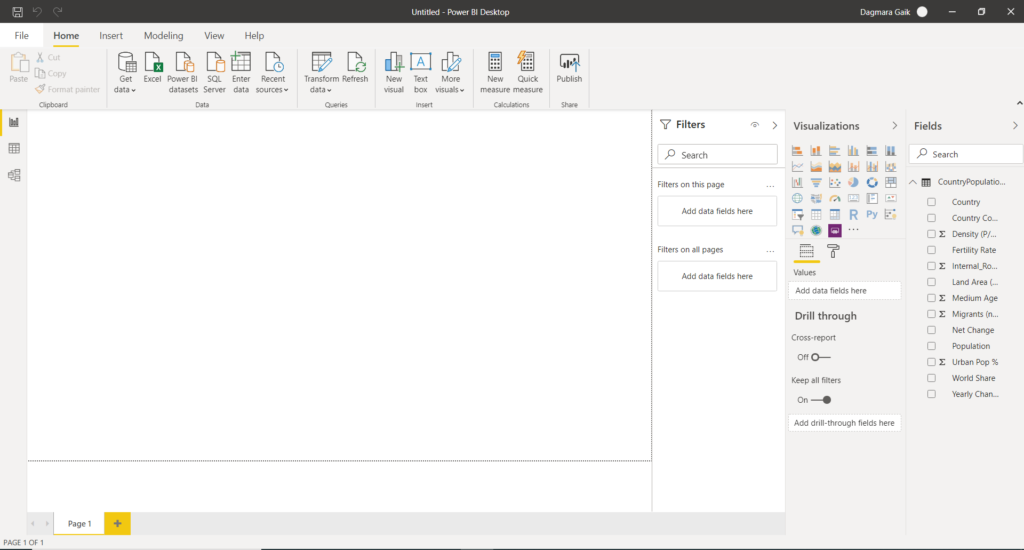This screenshot has width=1024, height=550.
Task: Collapse the ribbon with the caret
Action: 1019,103
